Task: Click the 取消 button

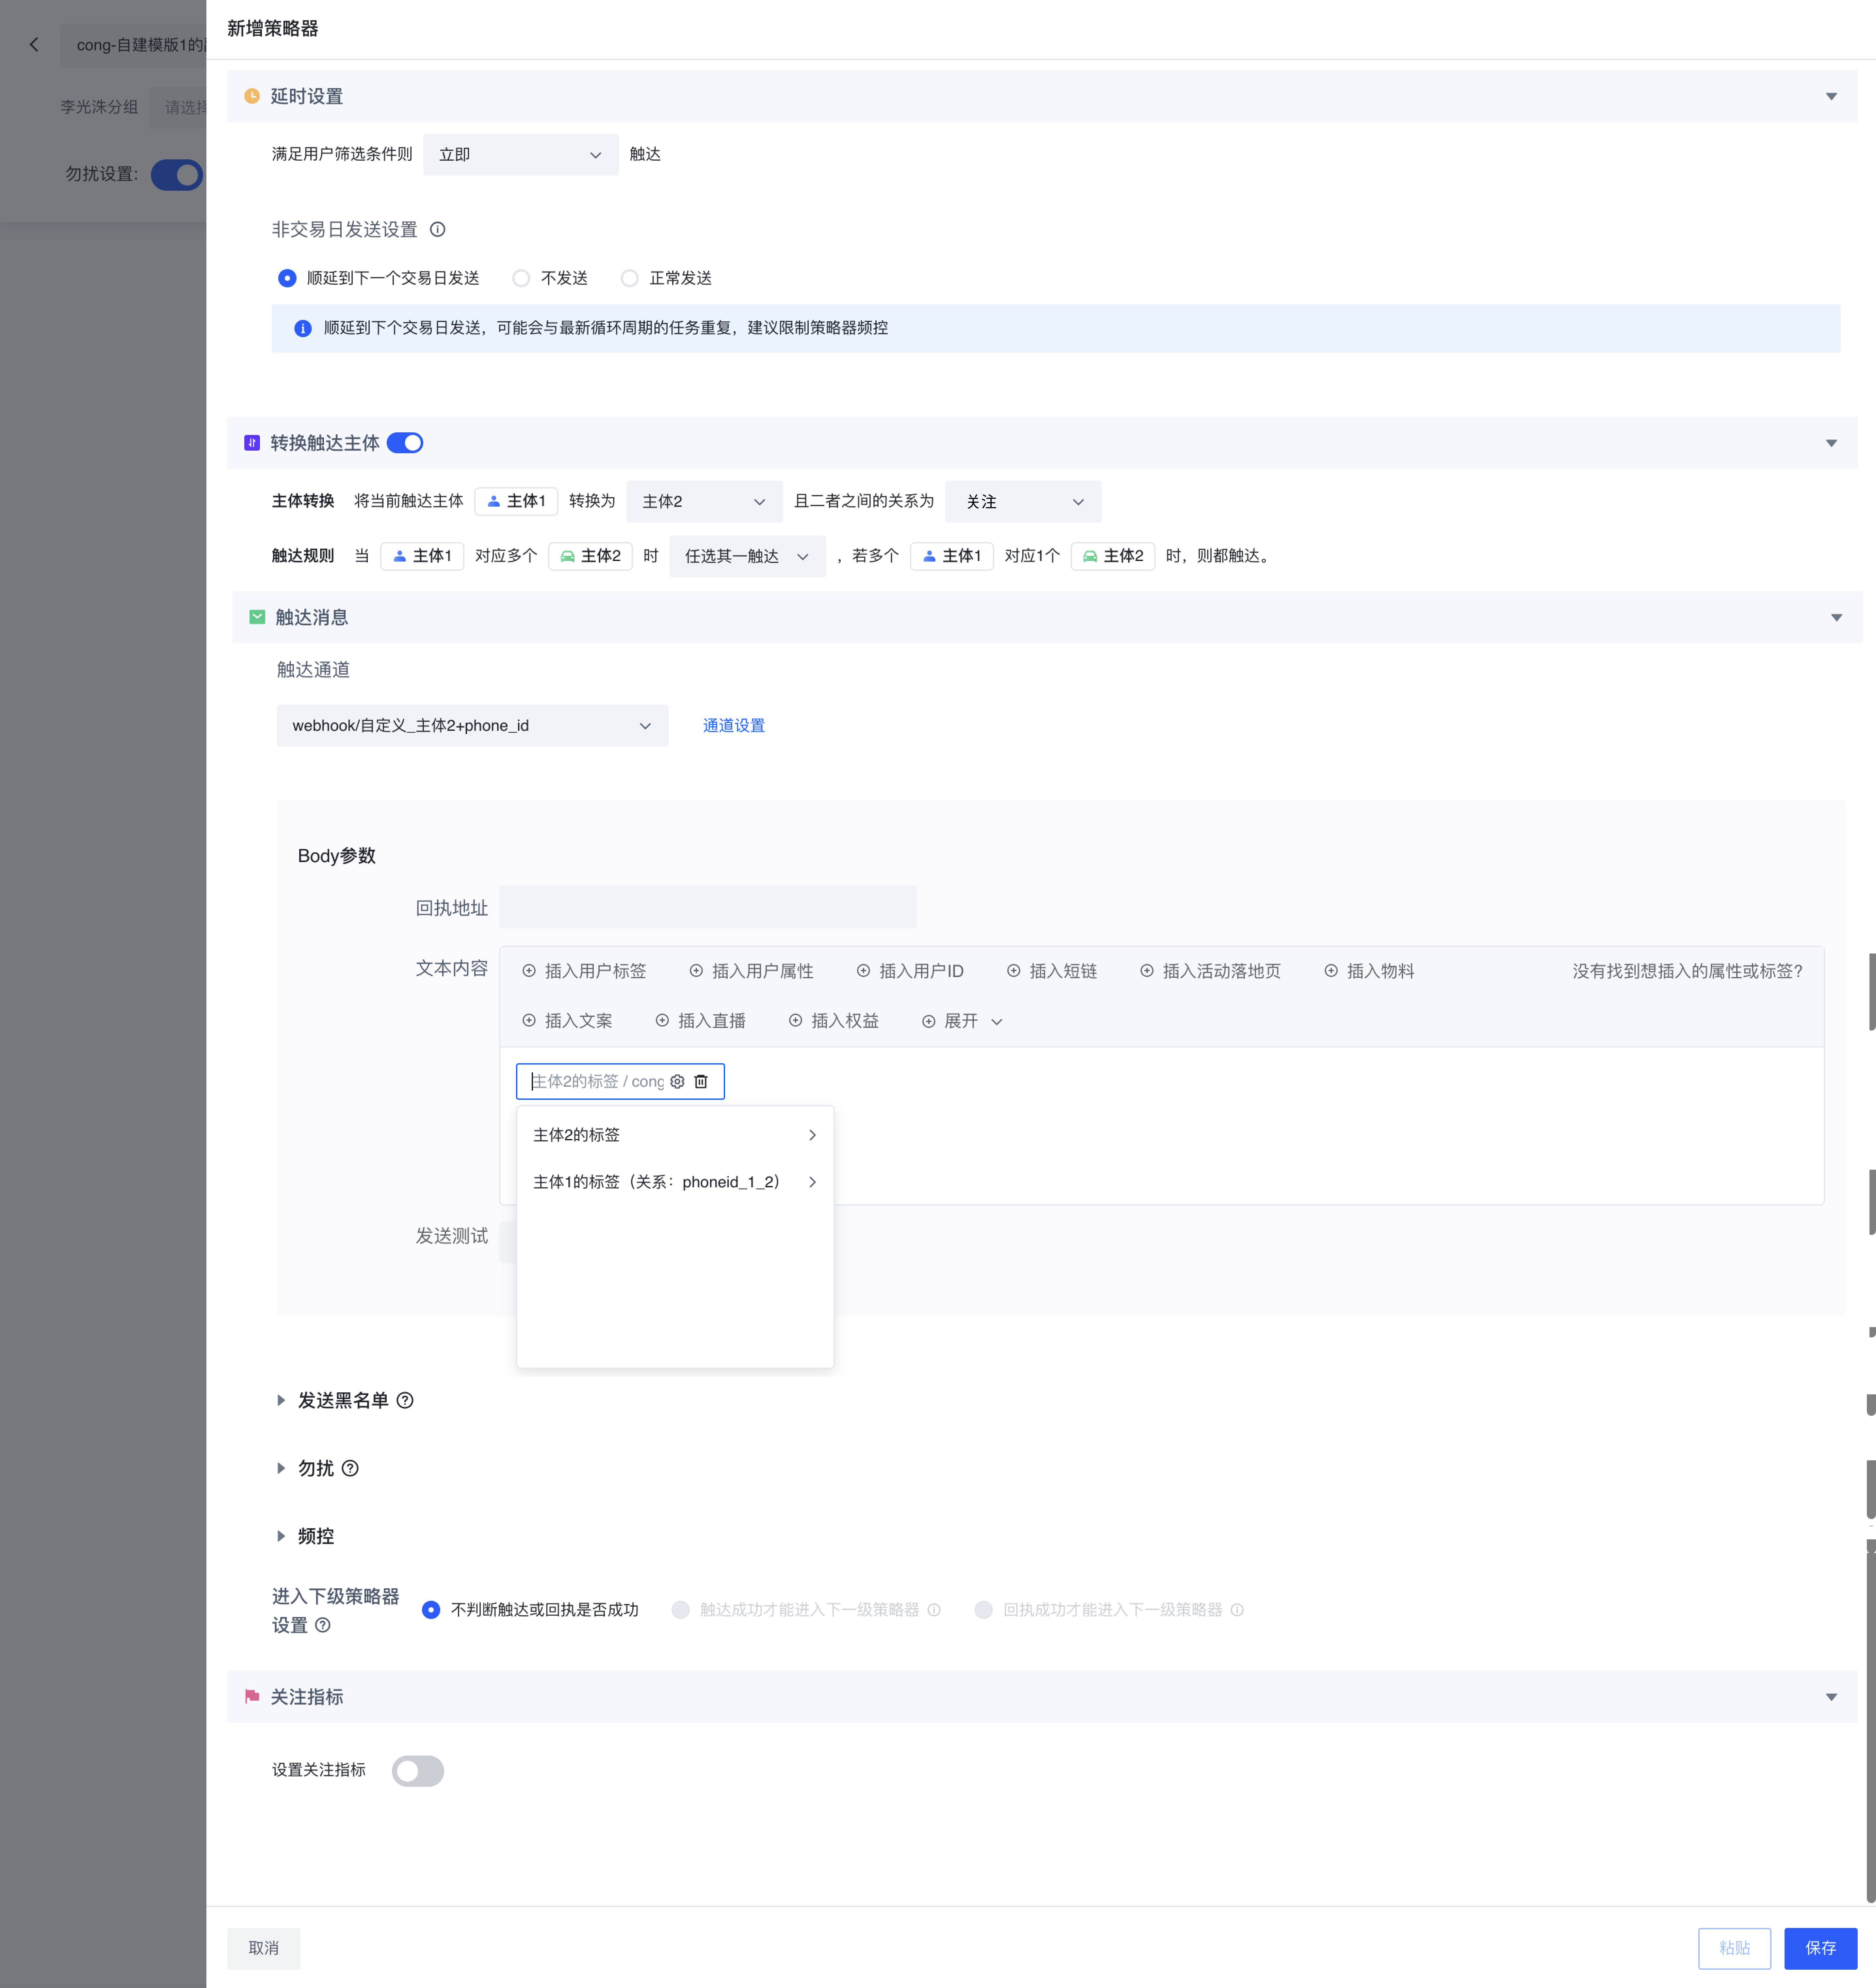Action: 264,1948
